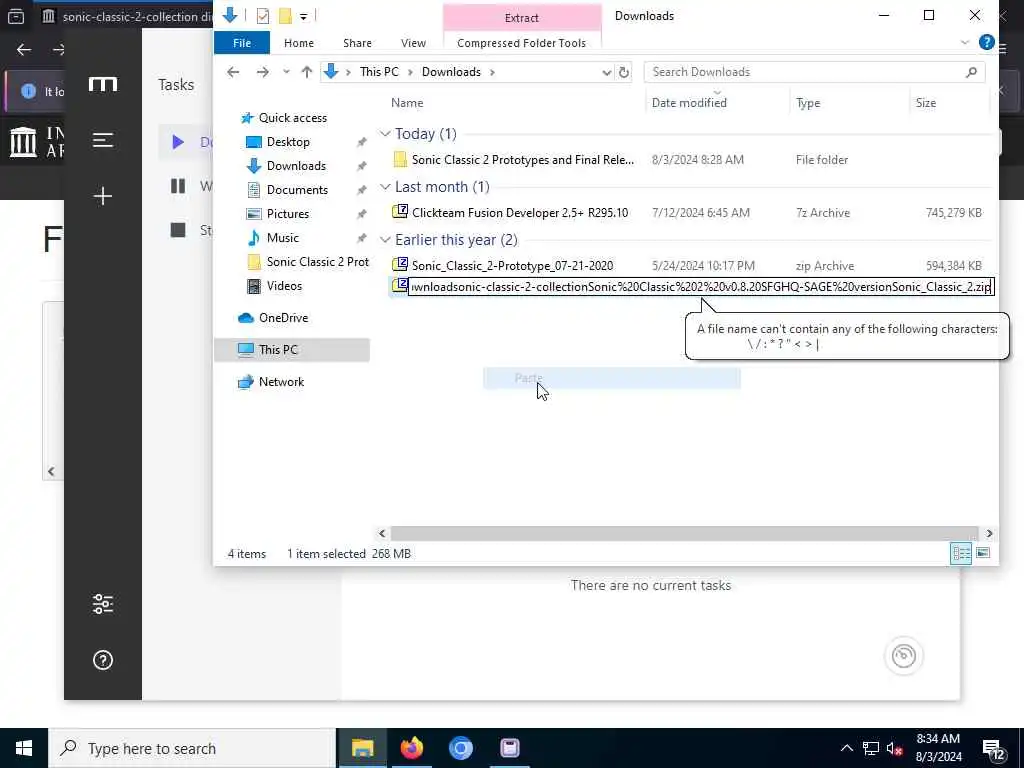The height and width of the screenshot is (768, 1024).
Task: Open the Compressed Folder Tools tab
Action: [x=521, y=43]
